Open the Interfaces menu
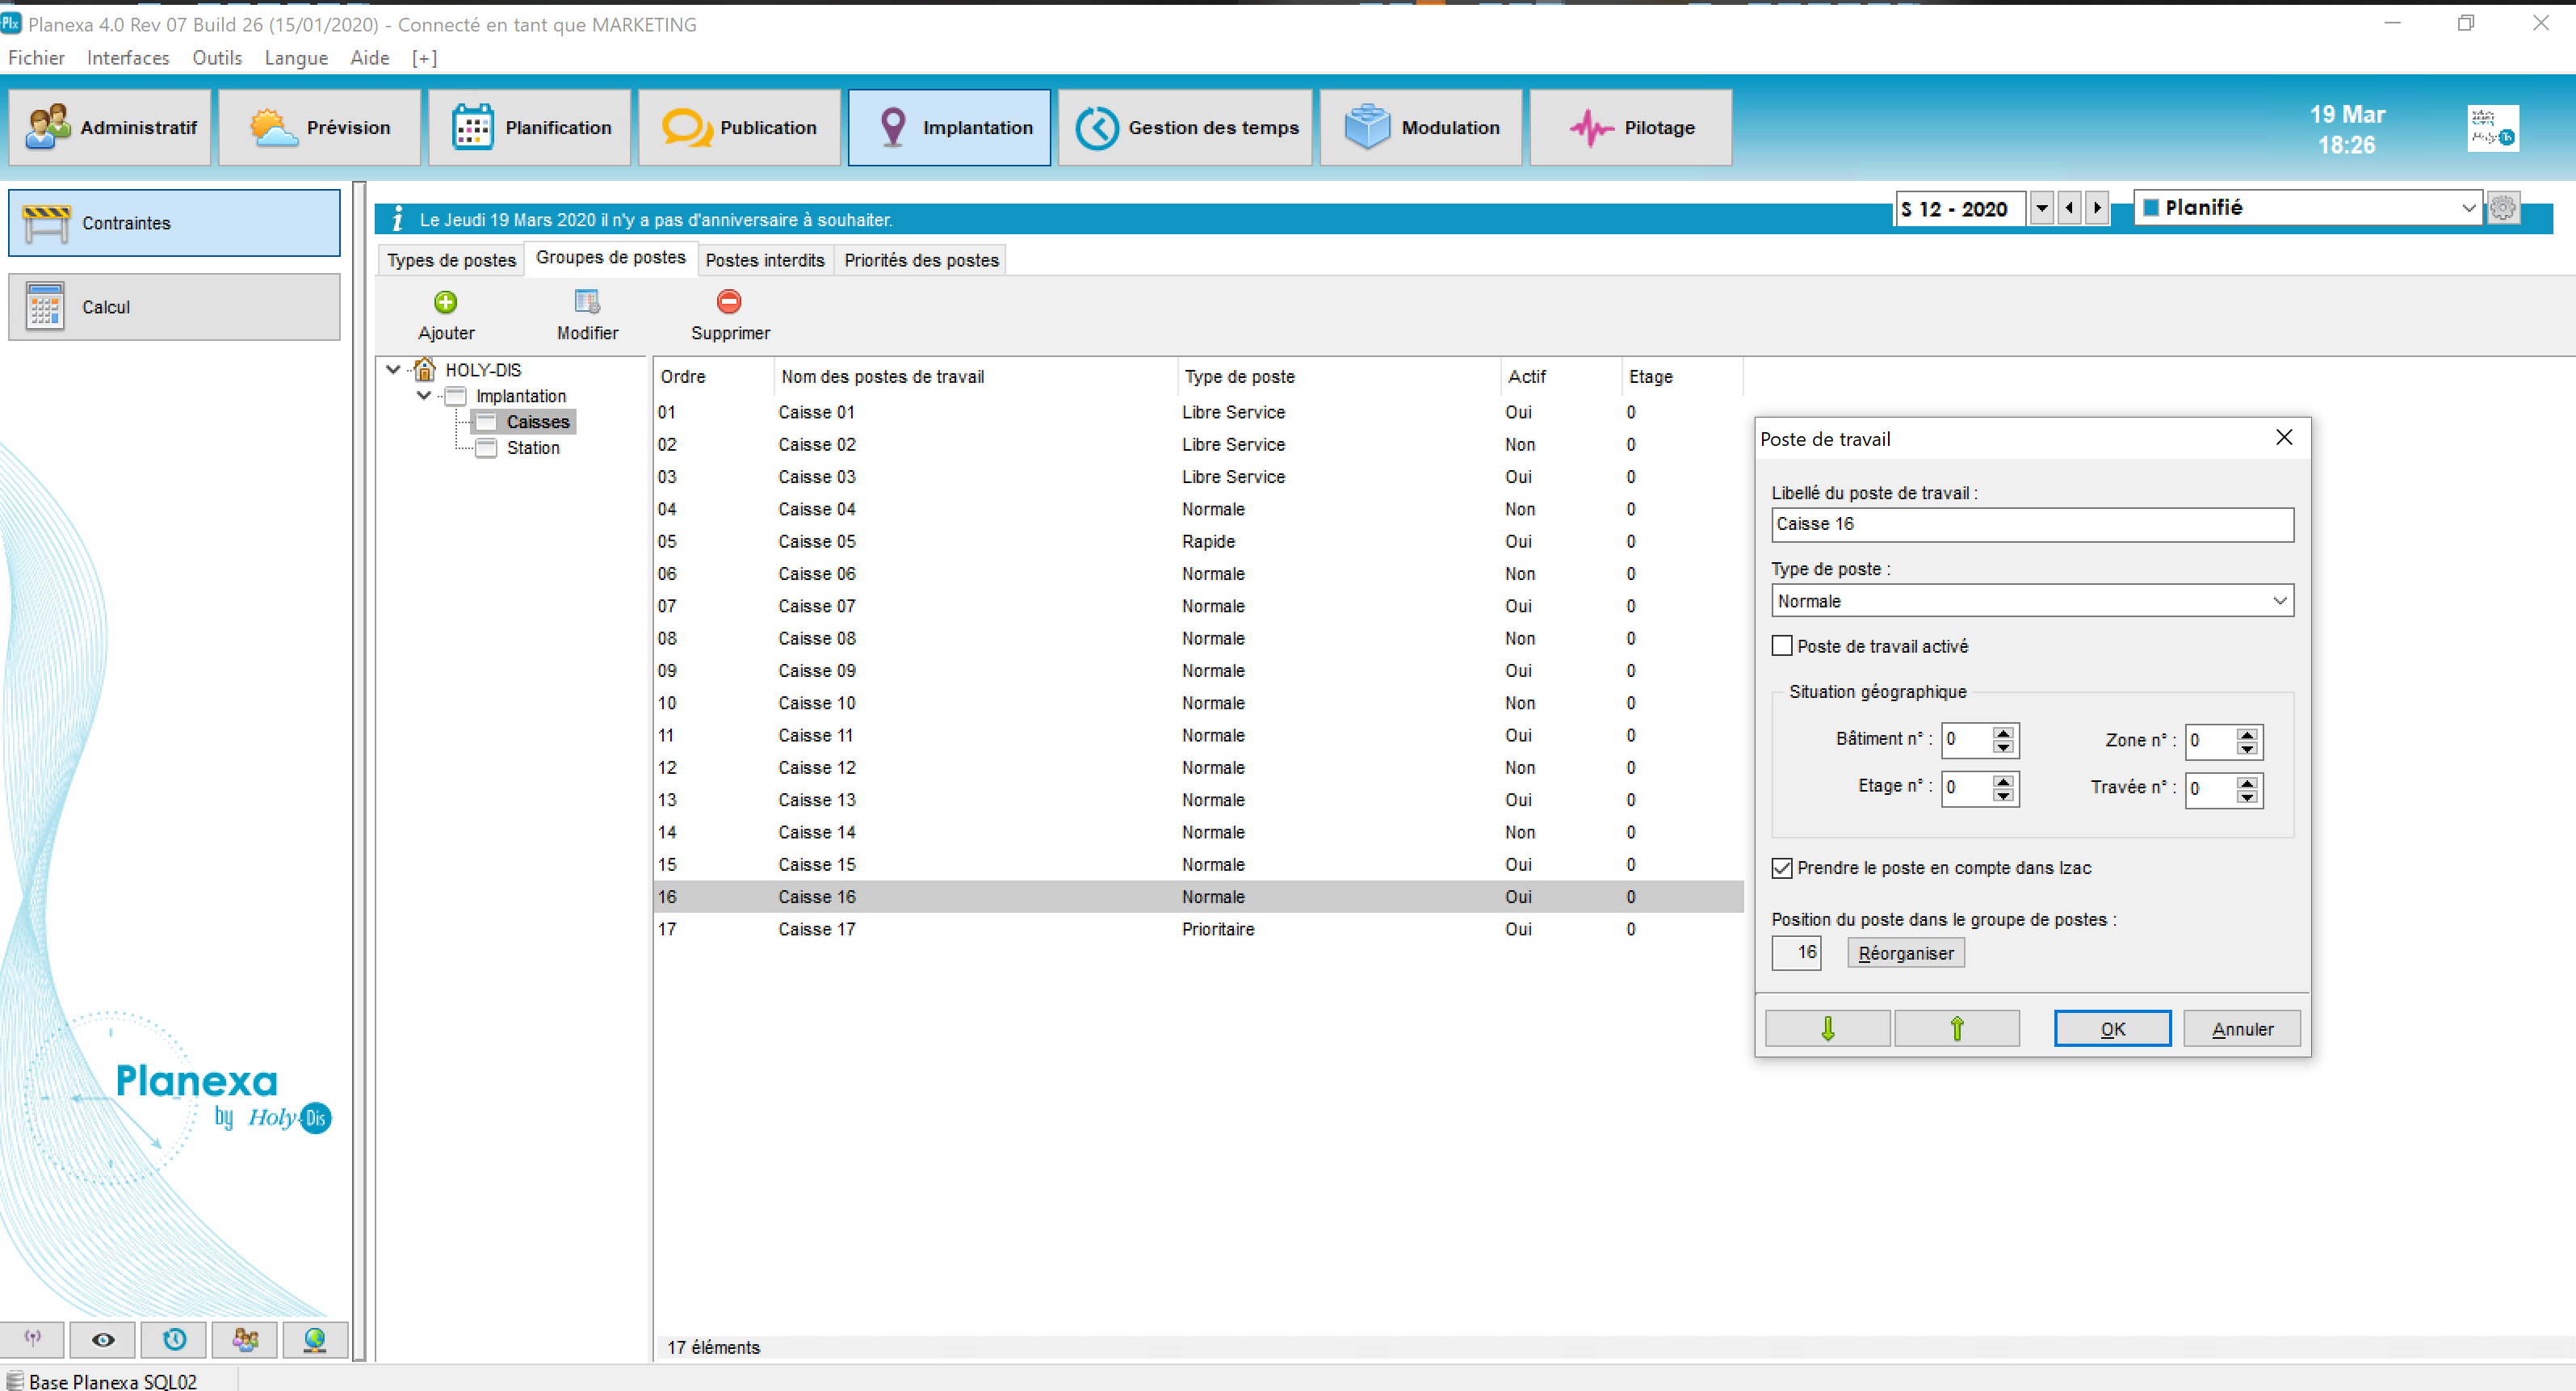 click(x=128, y=58)
